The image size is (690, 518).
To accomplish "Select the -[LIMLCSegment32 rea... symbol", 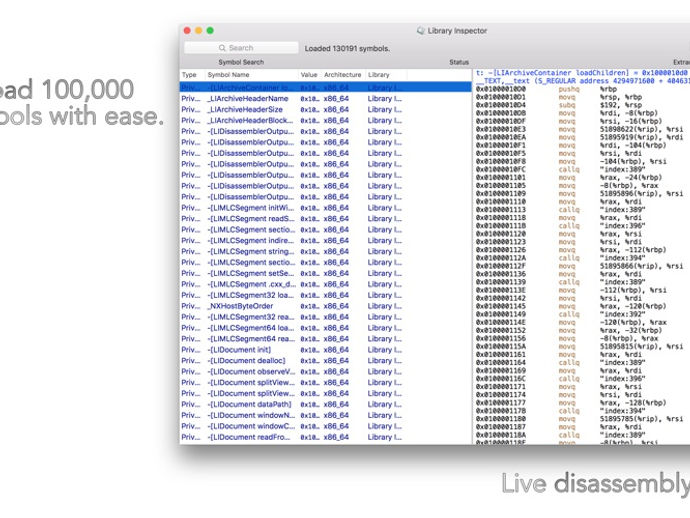I will pos(326,317).
